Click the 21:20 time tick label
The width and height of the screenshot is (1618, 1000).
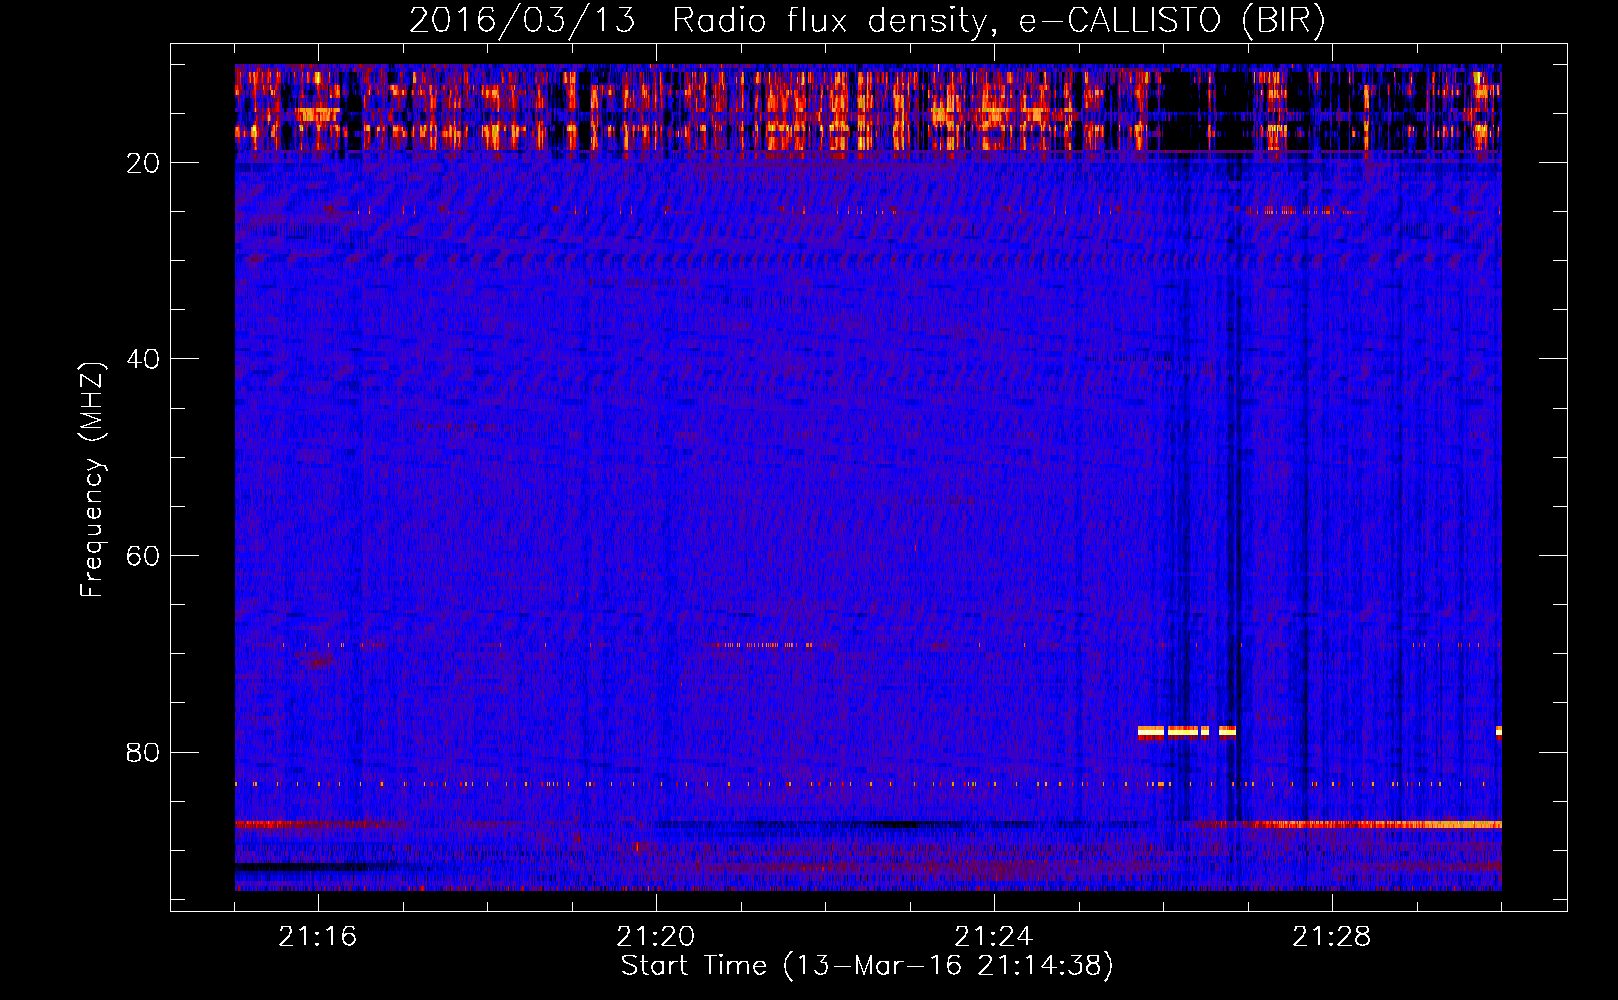tap(655, 937)
